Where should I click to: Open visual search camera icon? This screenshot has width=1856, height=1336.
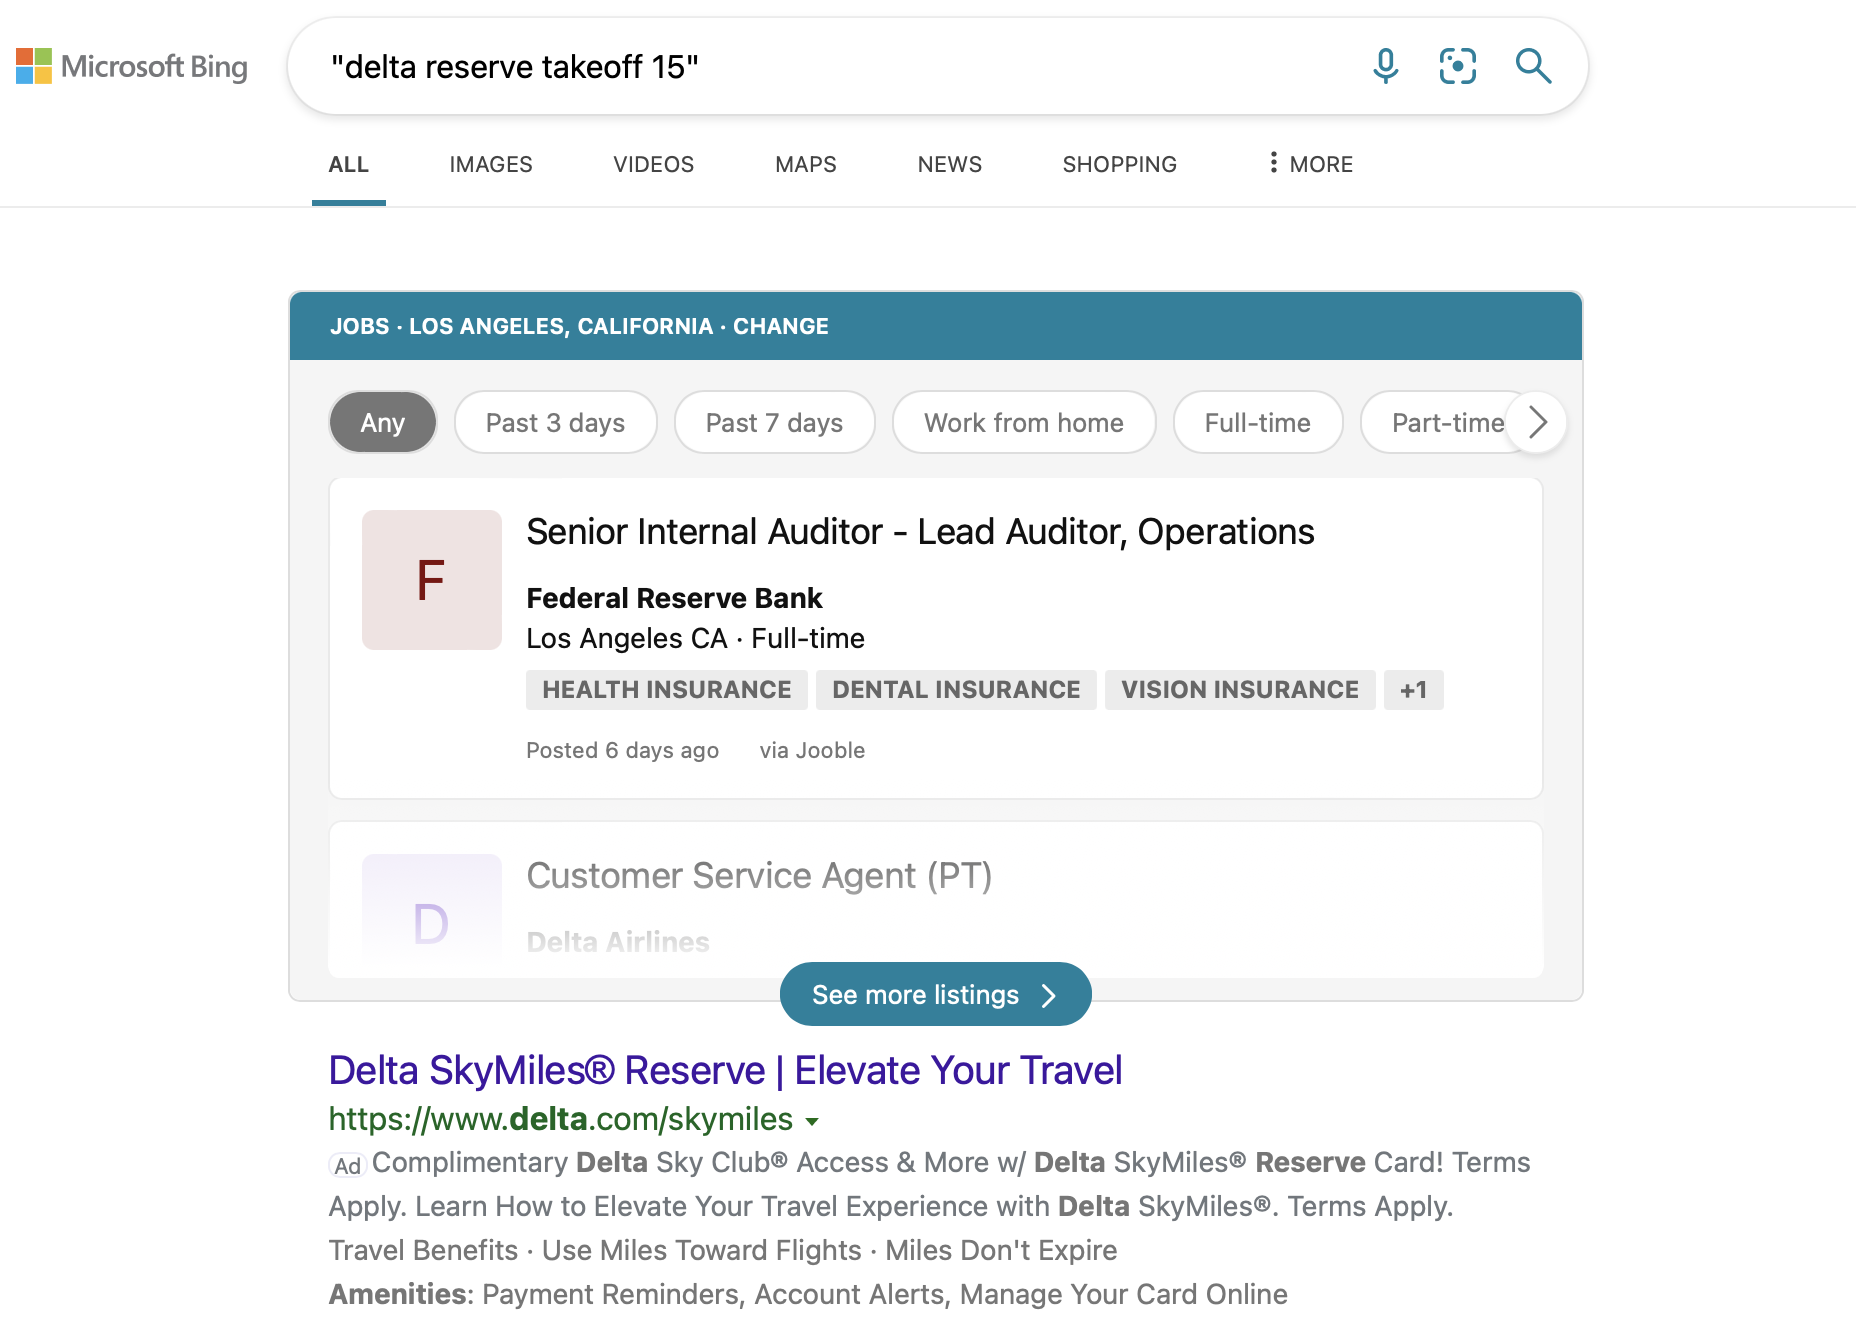[x=1457, y=66]
